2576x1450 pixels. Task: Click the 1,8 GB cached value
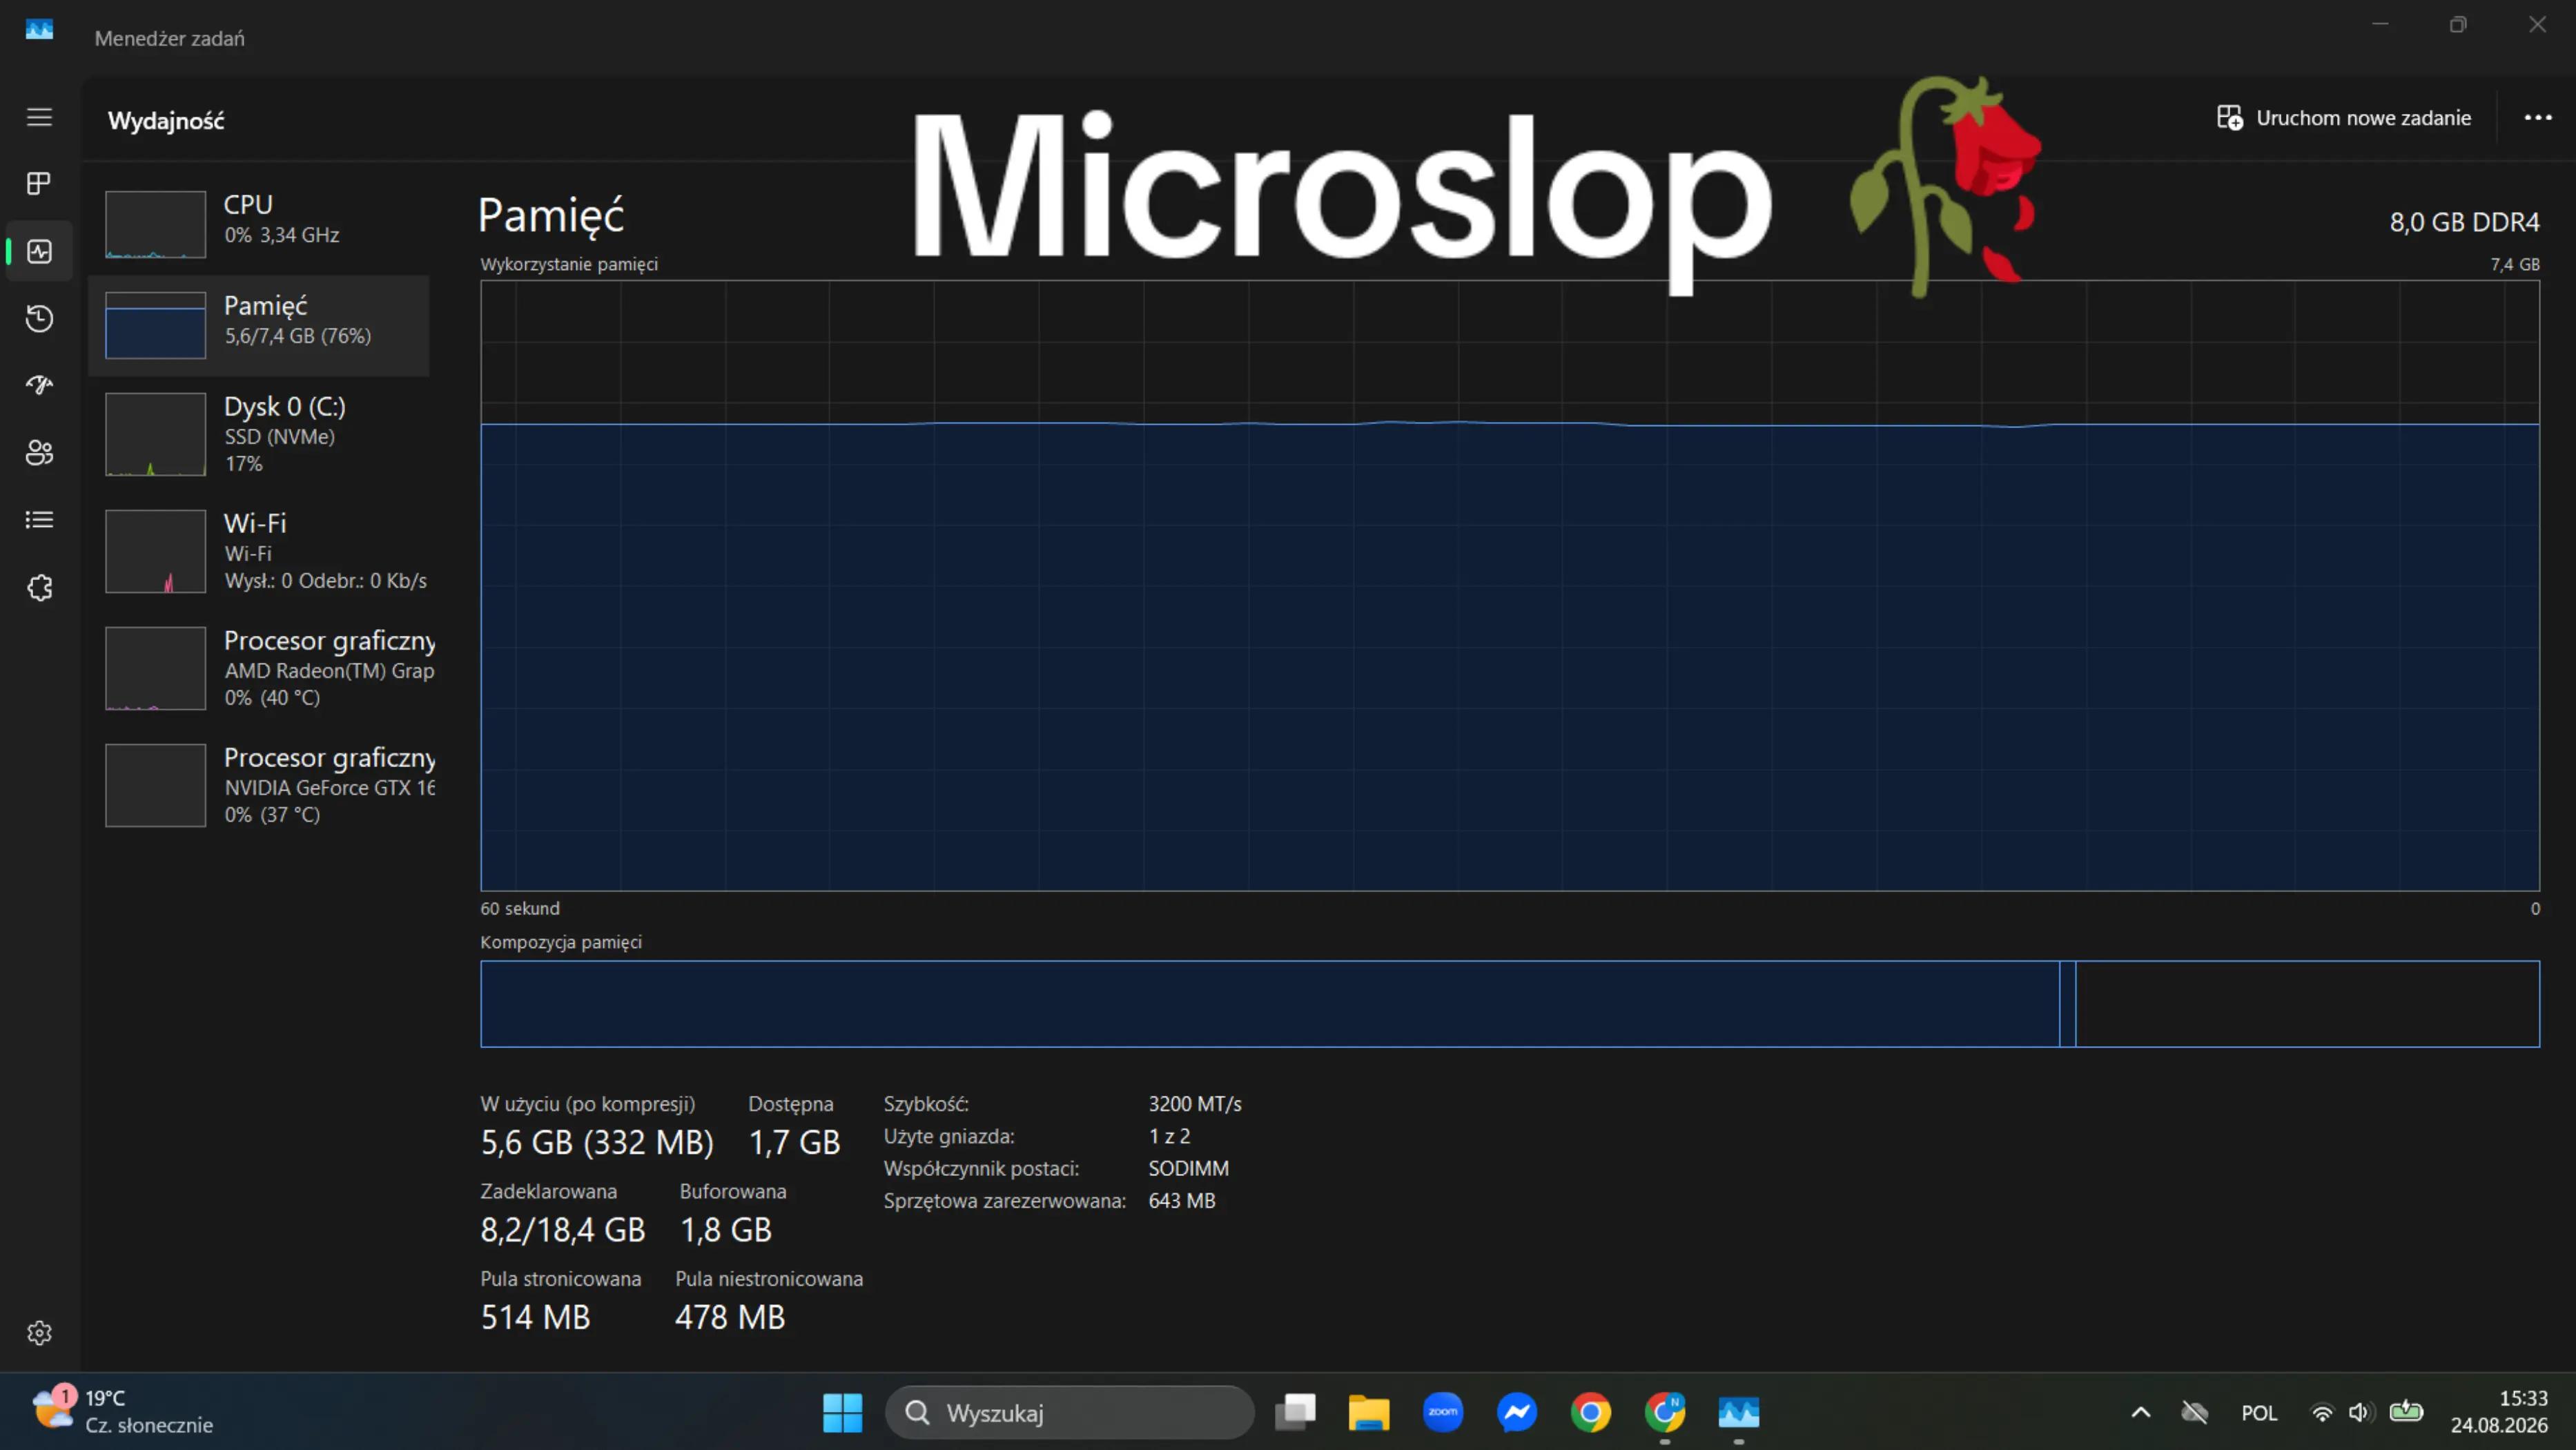726,1229
